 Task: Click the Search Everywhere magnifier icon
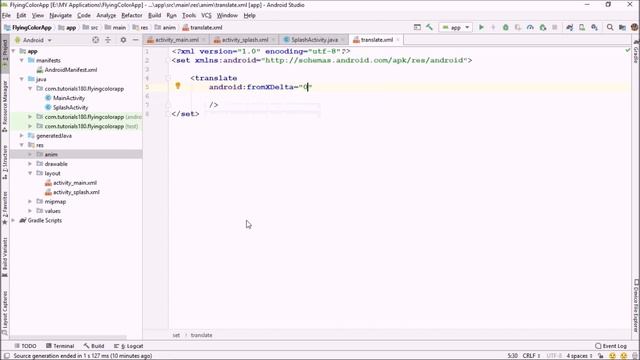click(610, 27)
